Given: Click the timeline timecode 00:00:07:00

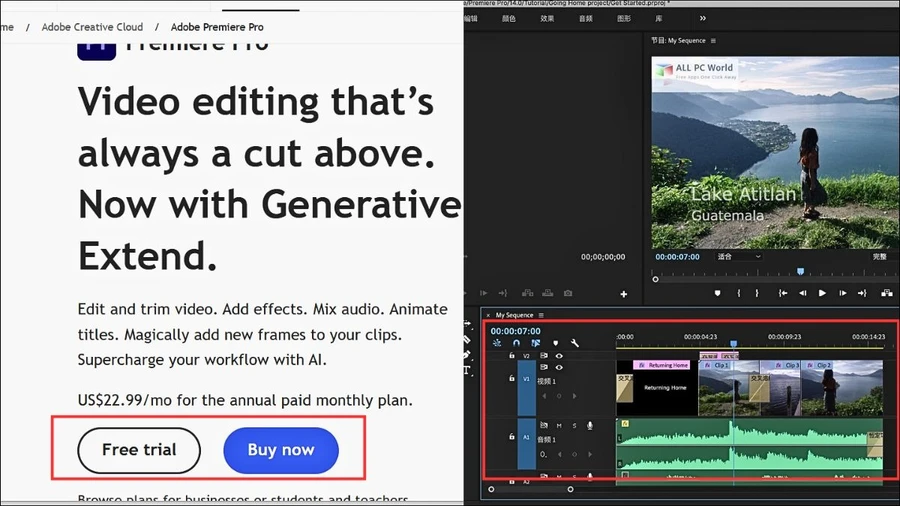Looking at the screenshot, I should point(515,331).
